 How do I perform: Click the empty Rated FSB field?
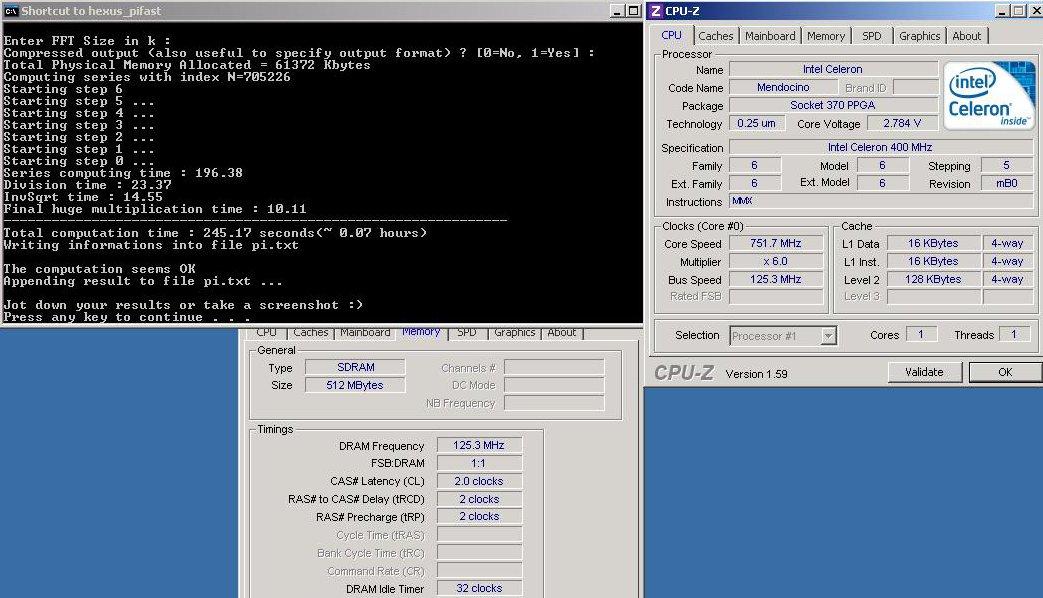776,297
